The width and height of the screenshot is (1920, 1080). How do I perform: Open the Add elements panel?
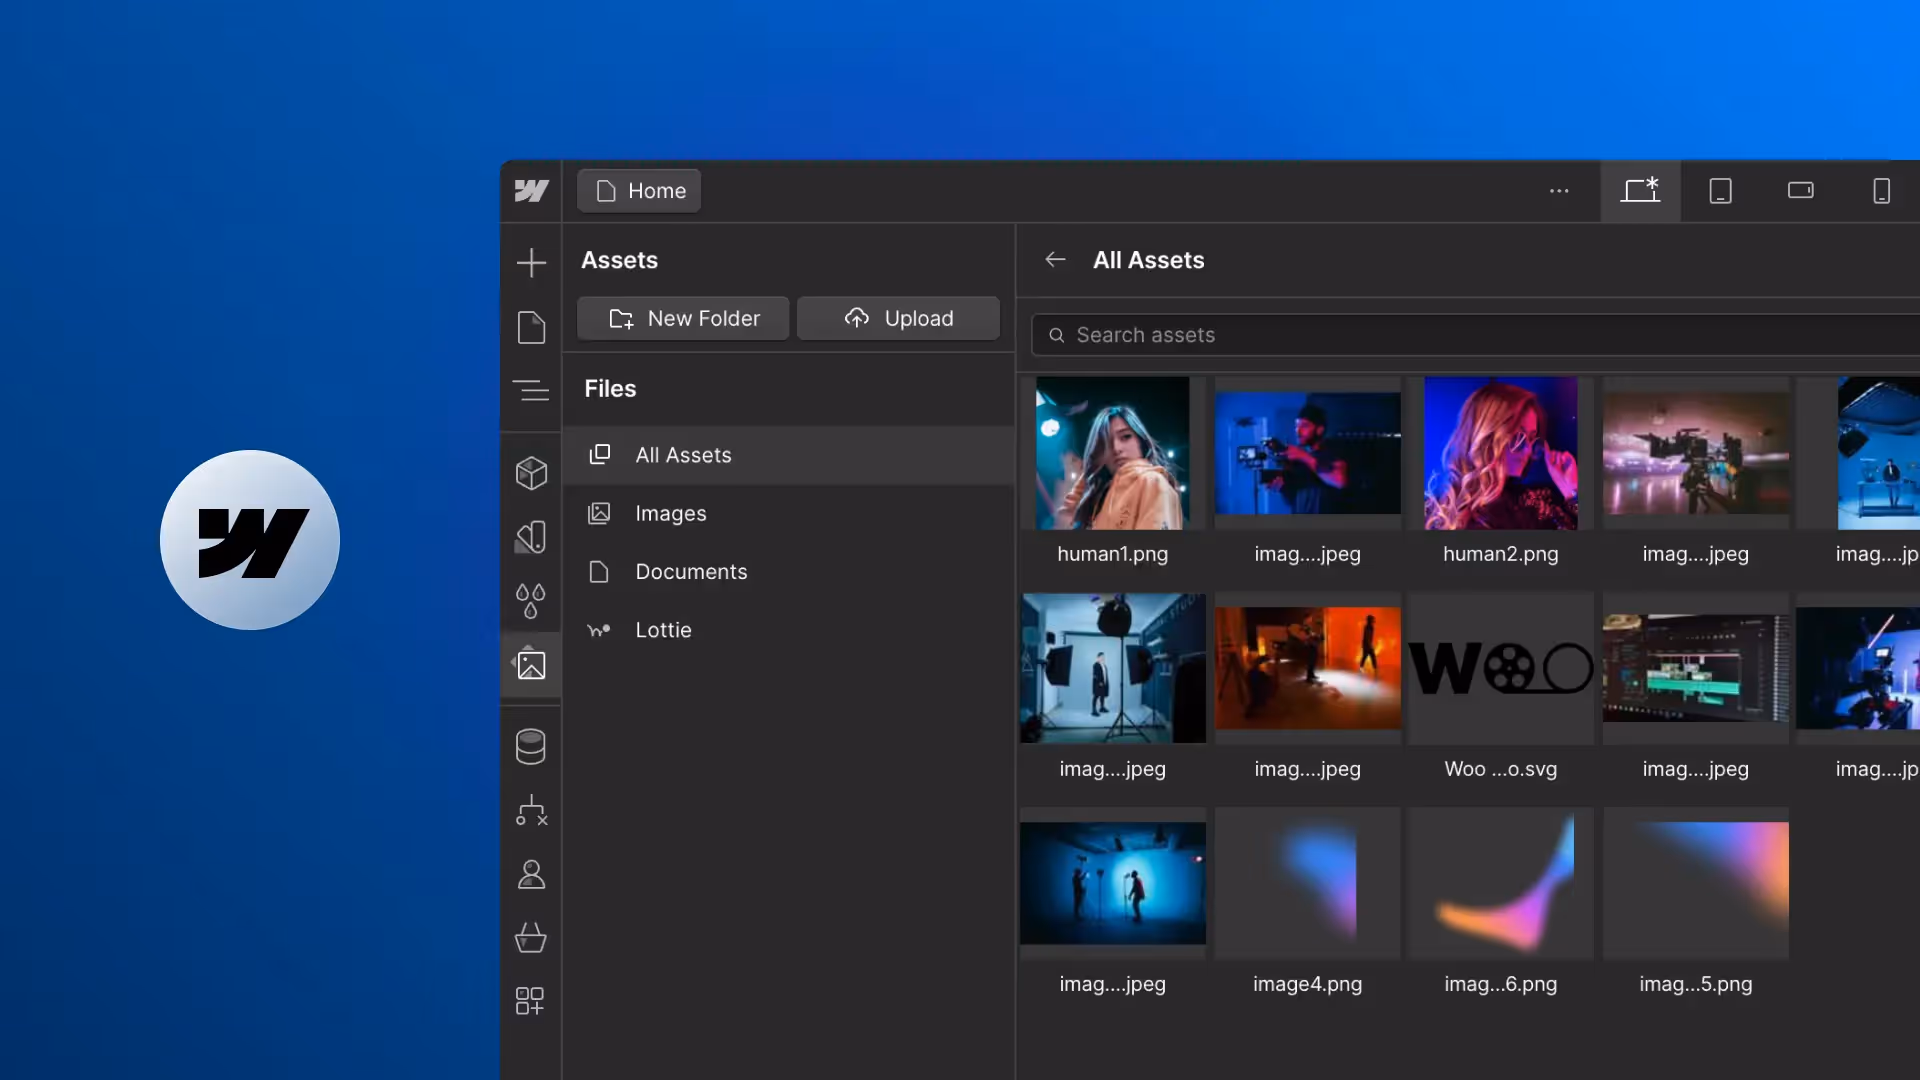531,263
